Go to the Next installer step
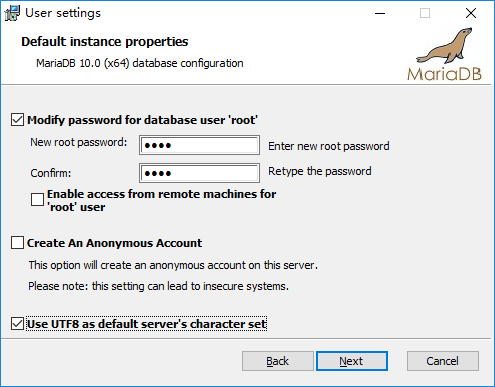This screenshot has width=495, height=387. (x=352, y=361)
